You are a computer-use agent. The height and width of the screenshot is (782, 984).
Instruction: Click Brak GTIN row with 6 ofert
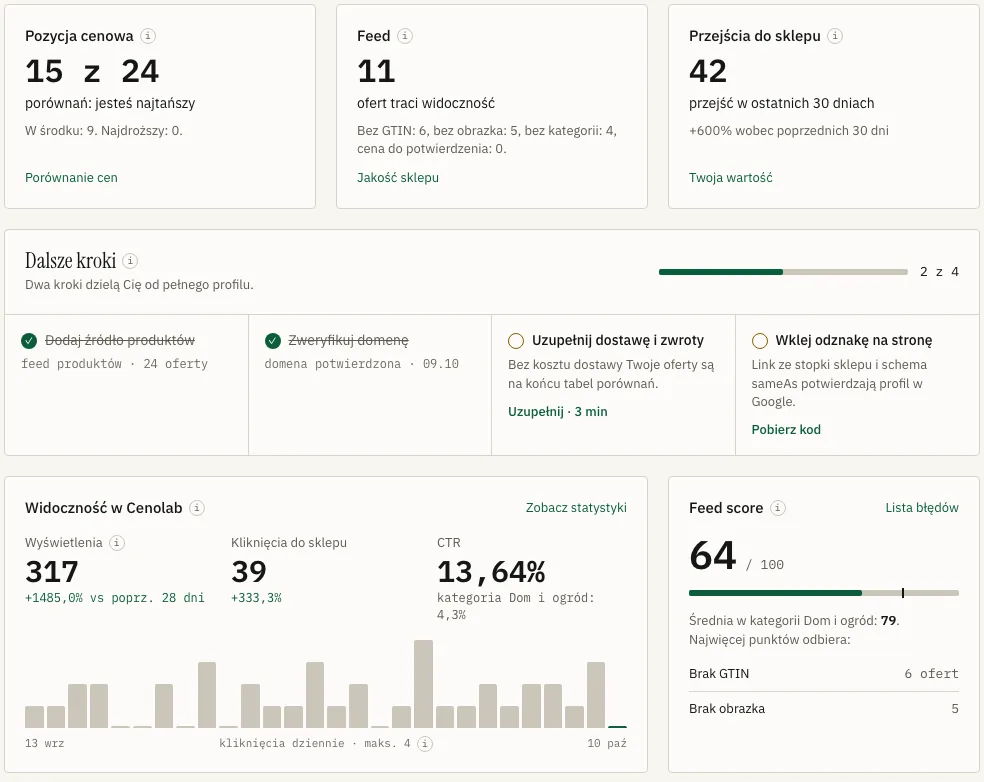pos(823,674)
